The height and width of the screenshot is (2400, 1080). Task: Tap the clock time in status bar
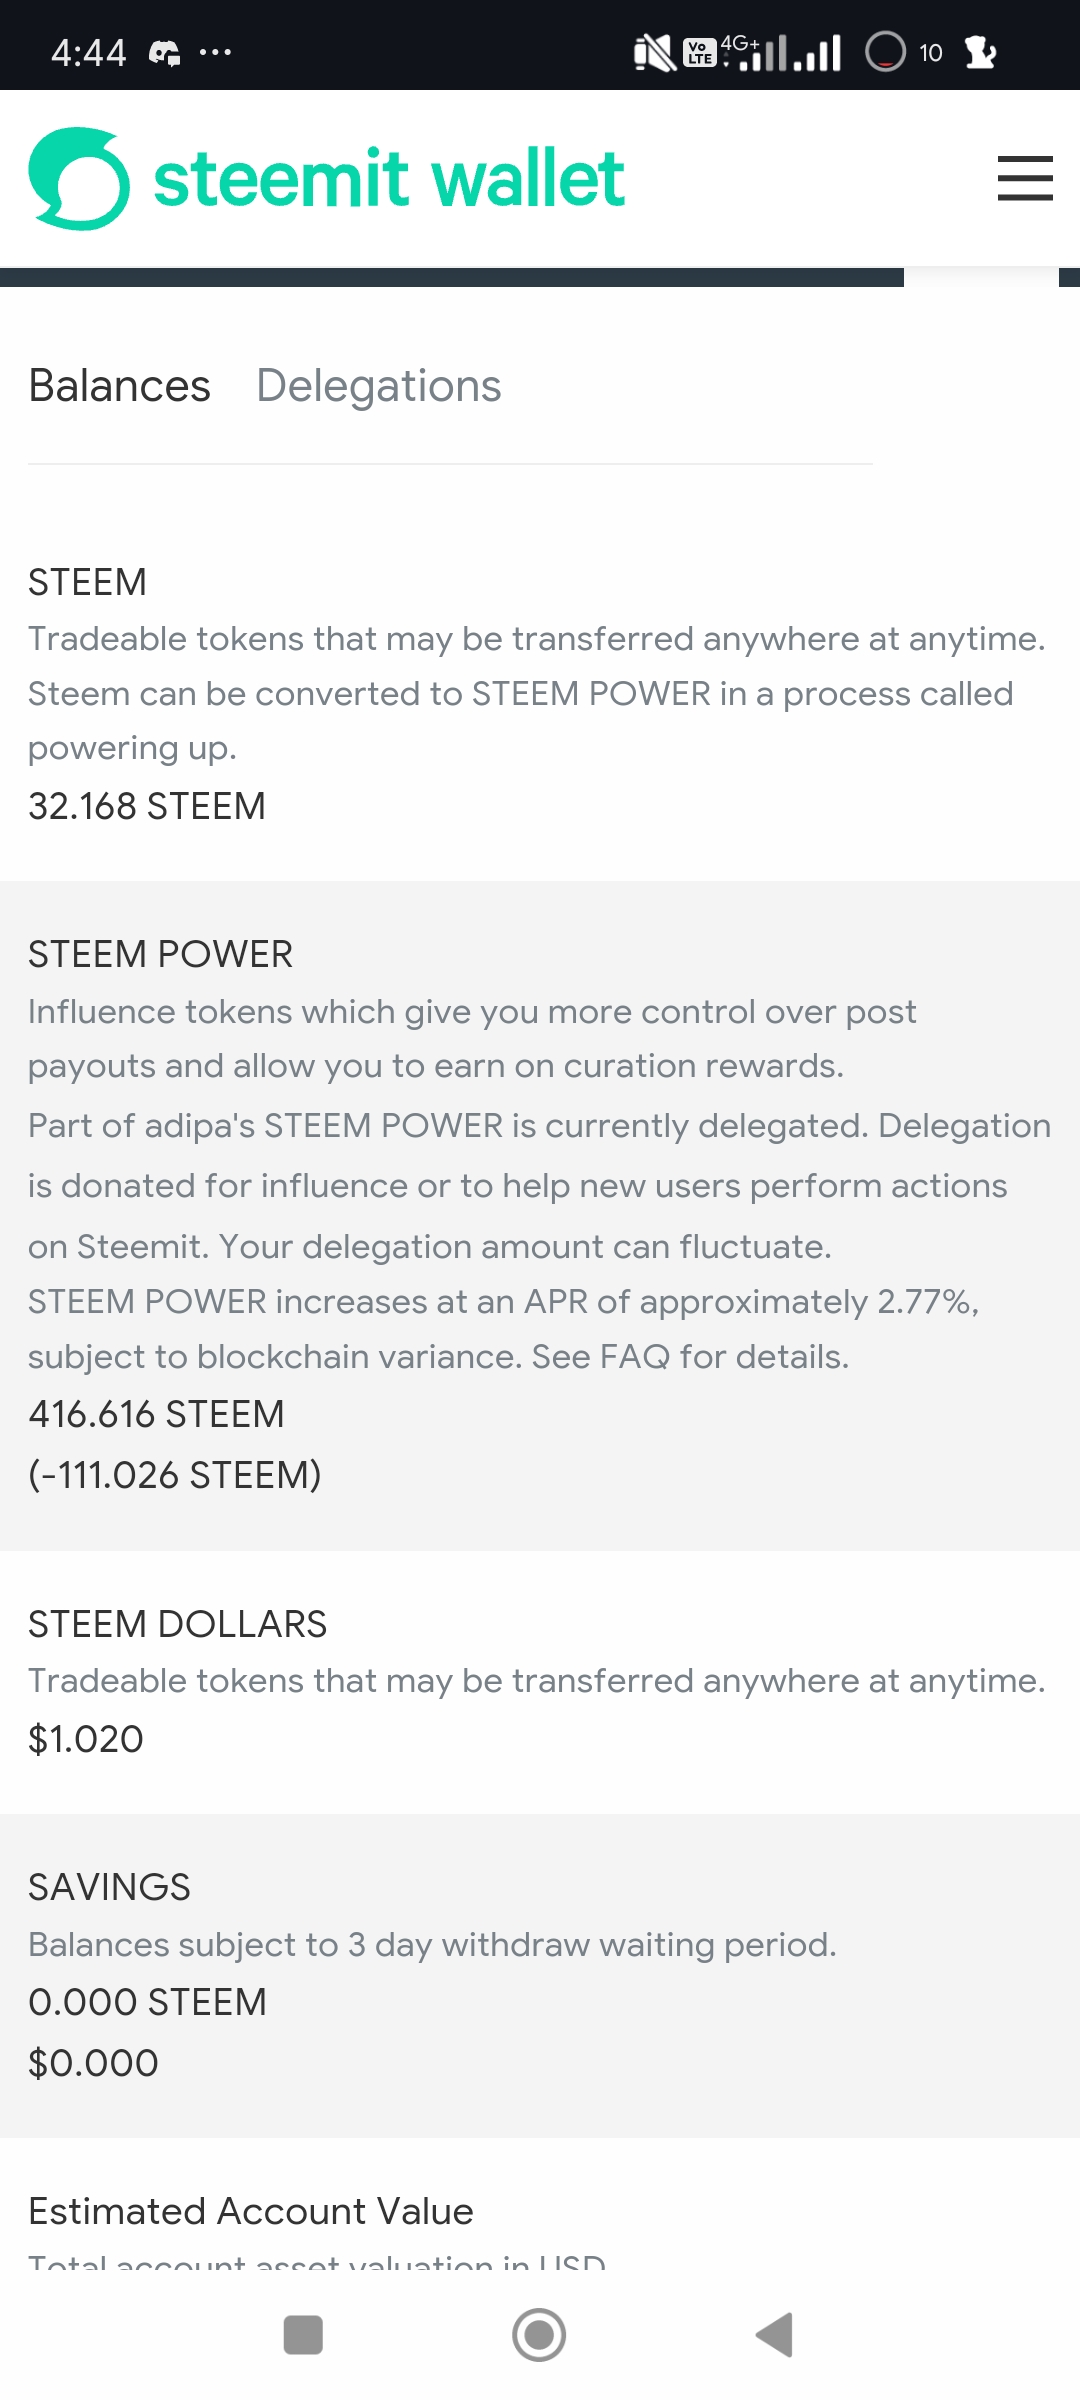89,52
